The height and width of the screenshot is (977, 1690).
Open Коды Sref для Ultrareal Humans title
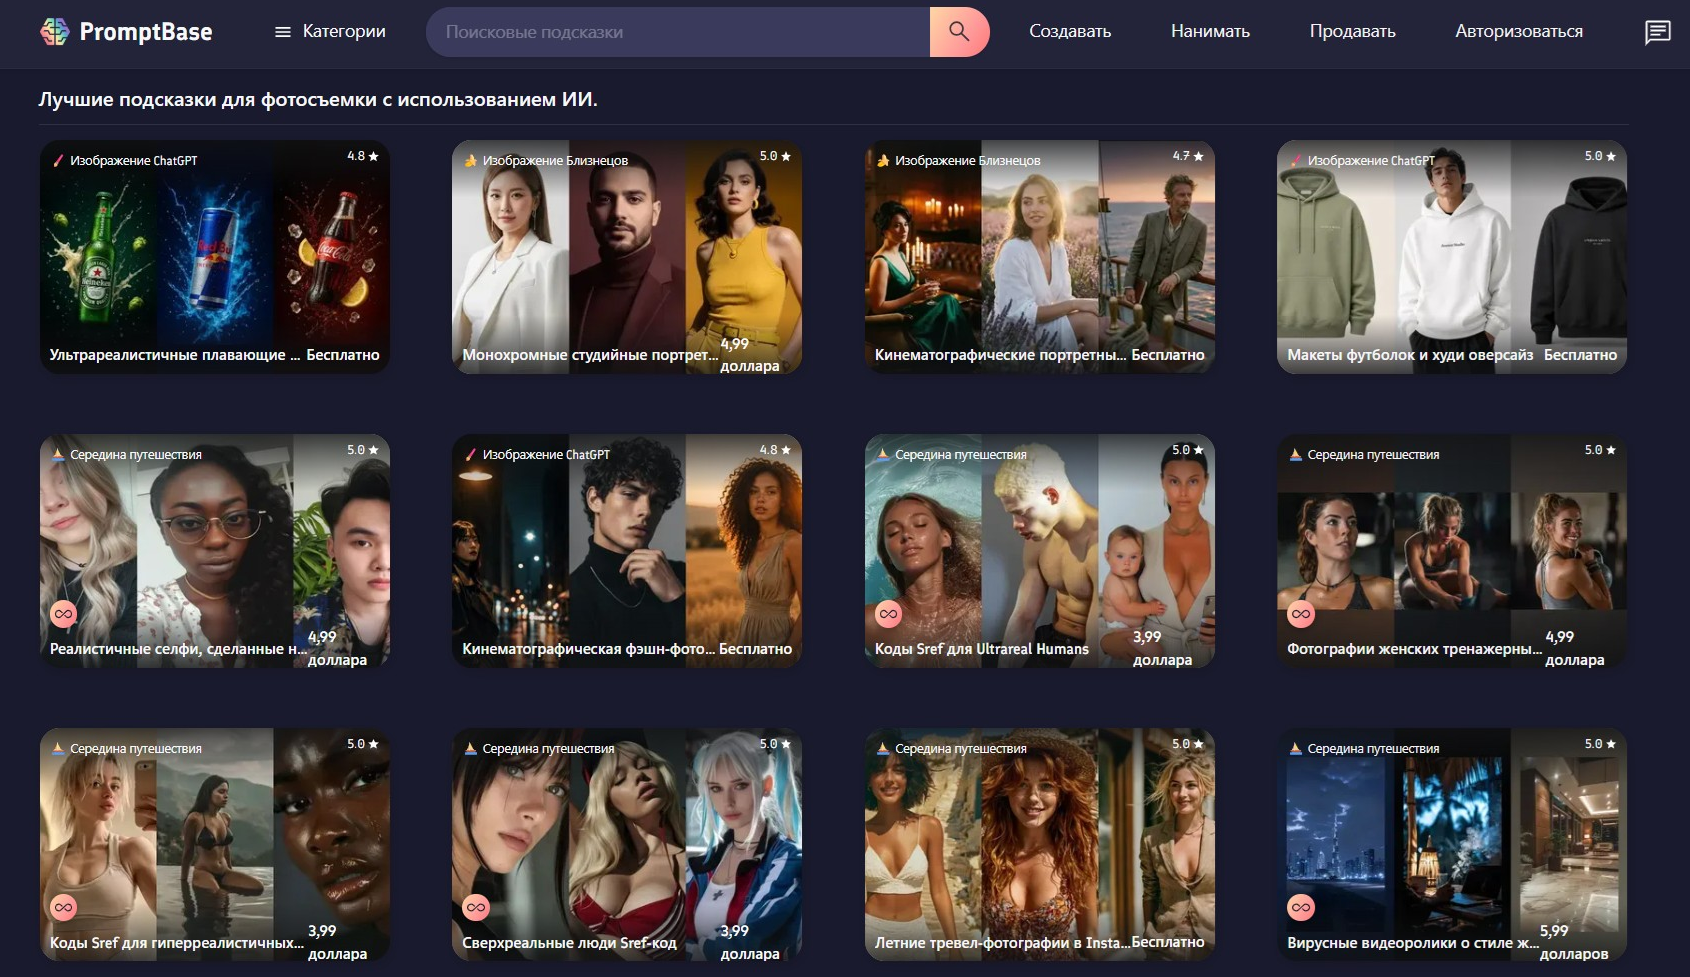(982, 649)
